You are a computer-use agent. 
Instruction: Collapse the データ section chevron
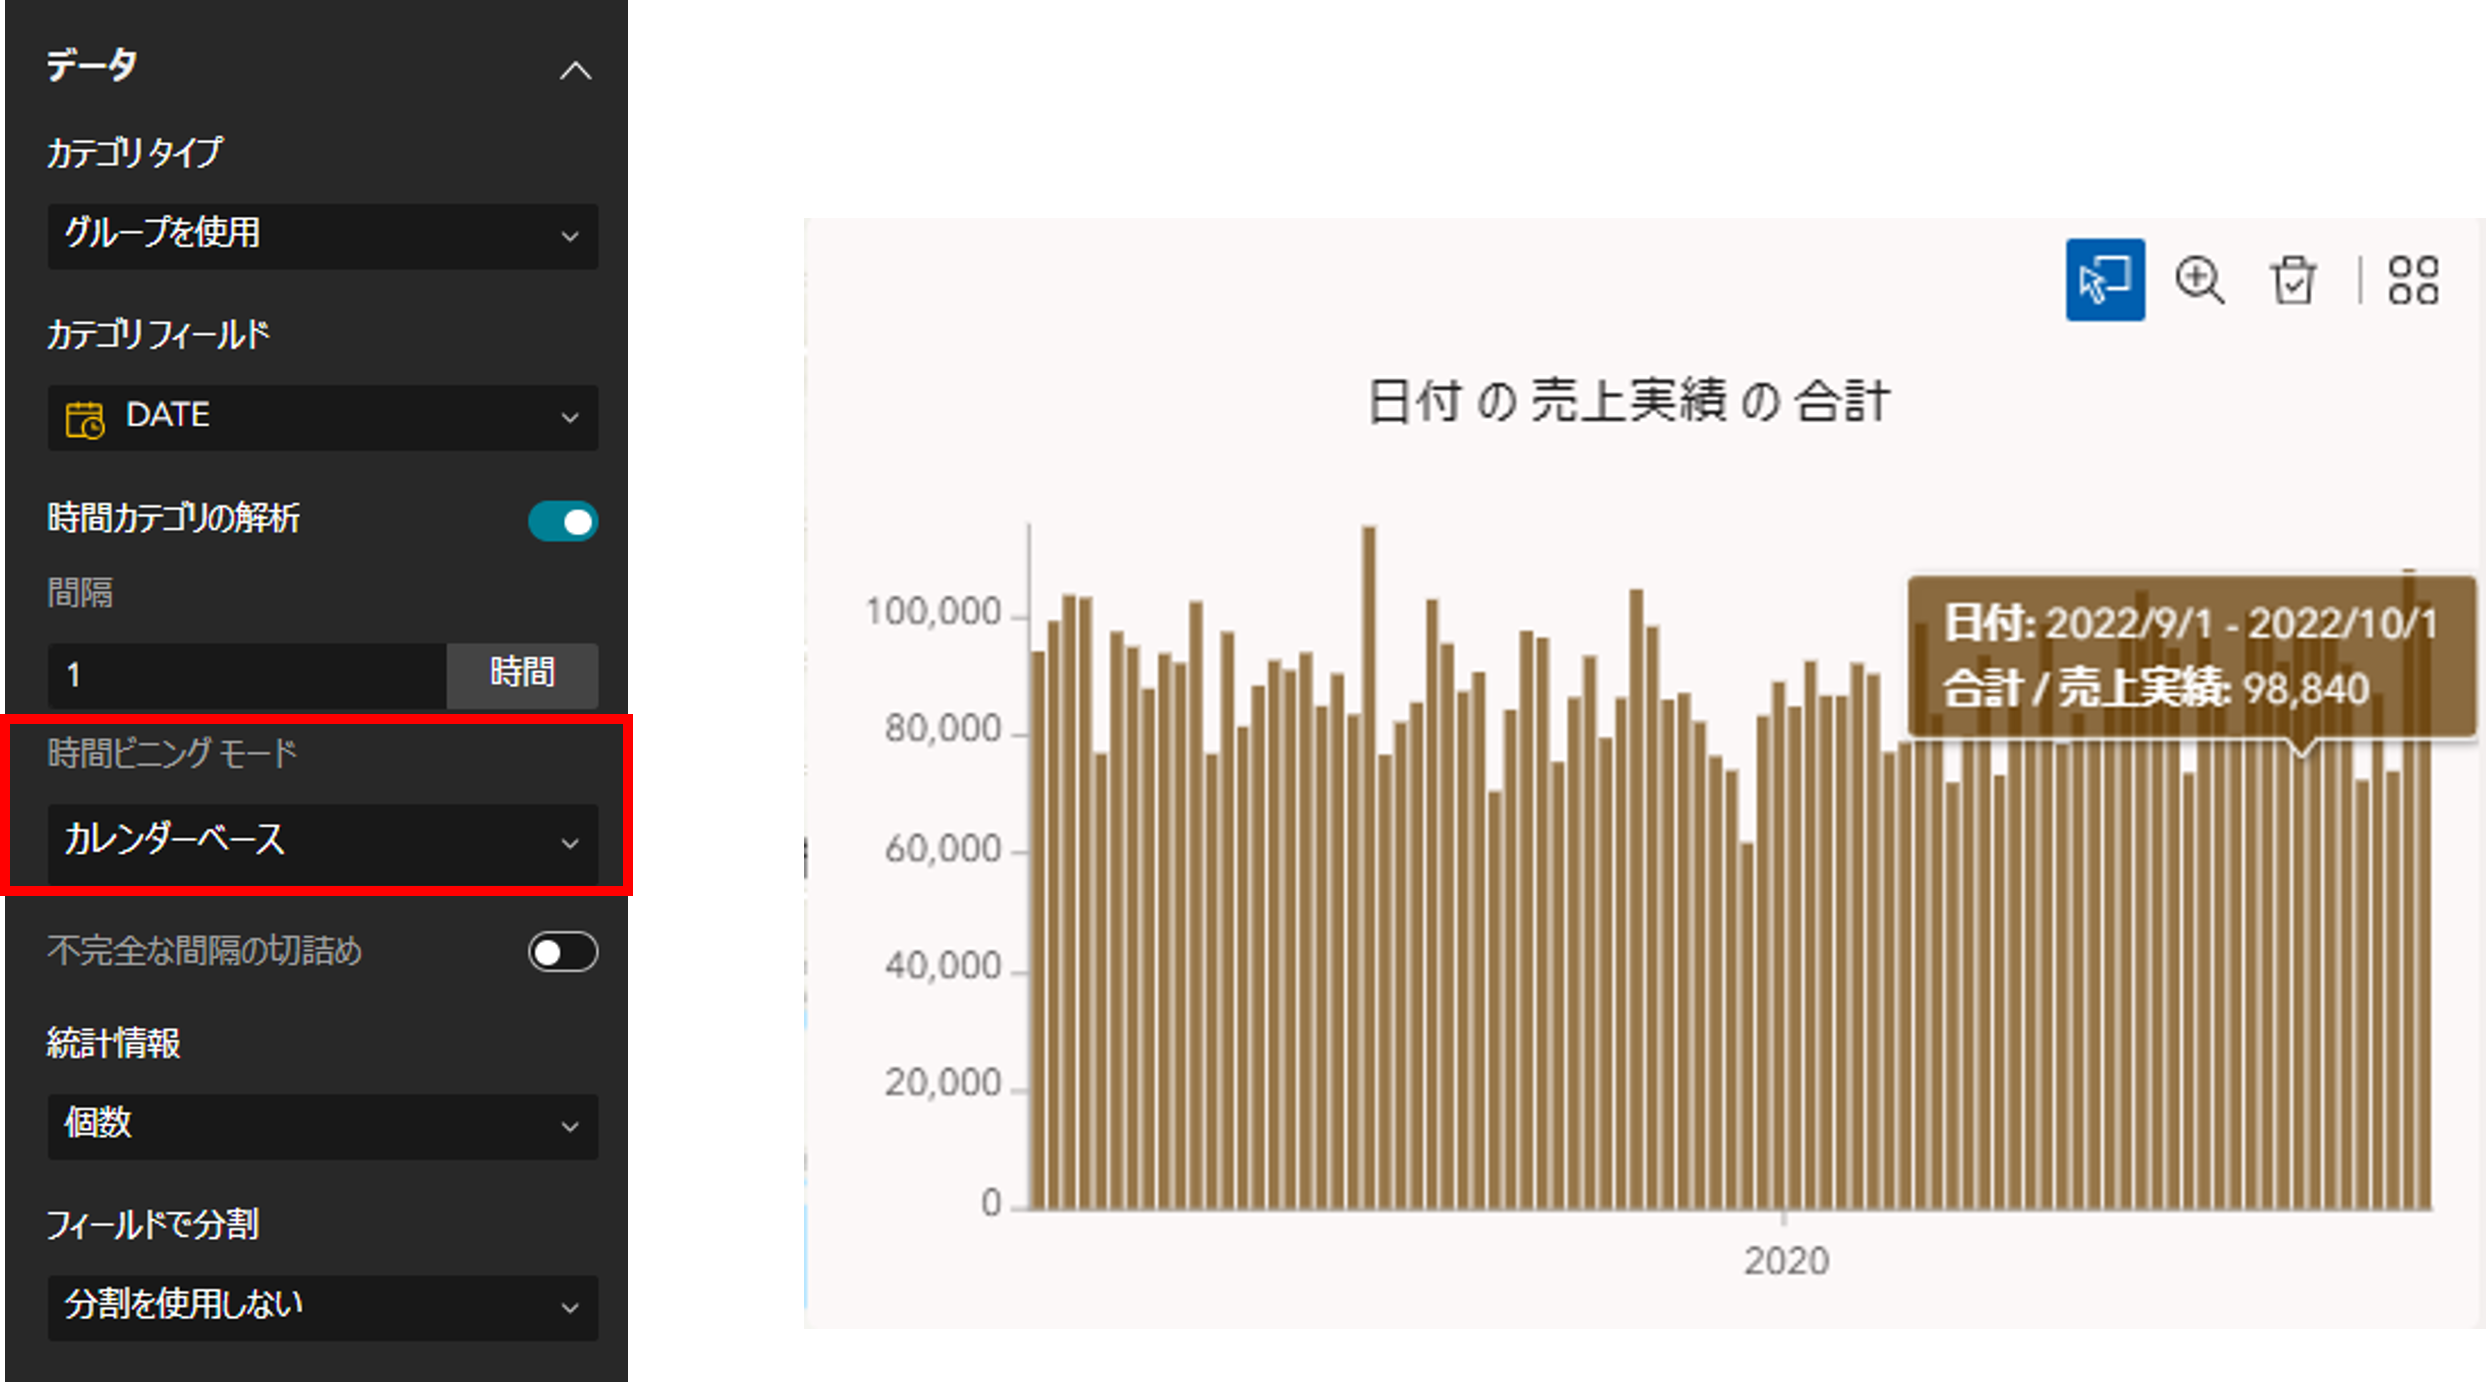575,71
